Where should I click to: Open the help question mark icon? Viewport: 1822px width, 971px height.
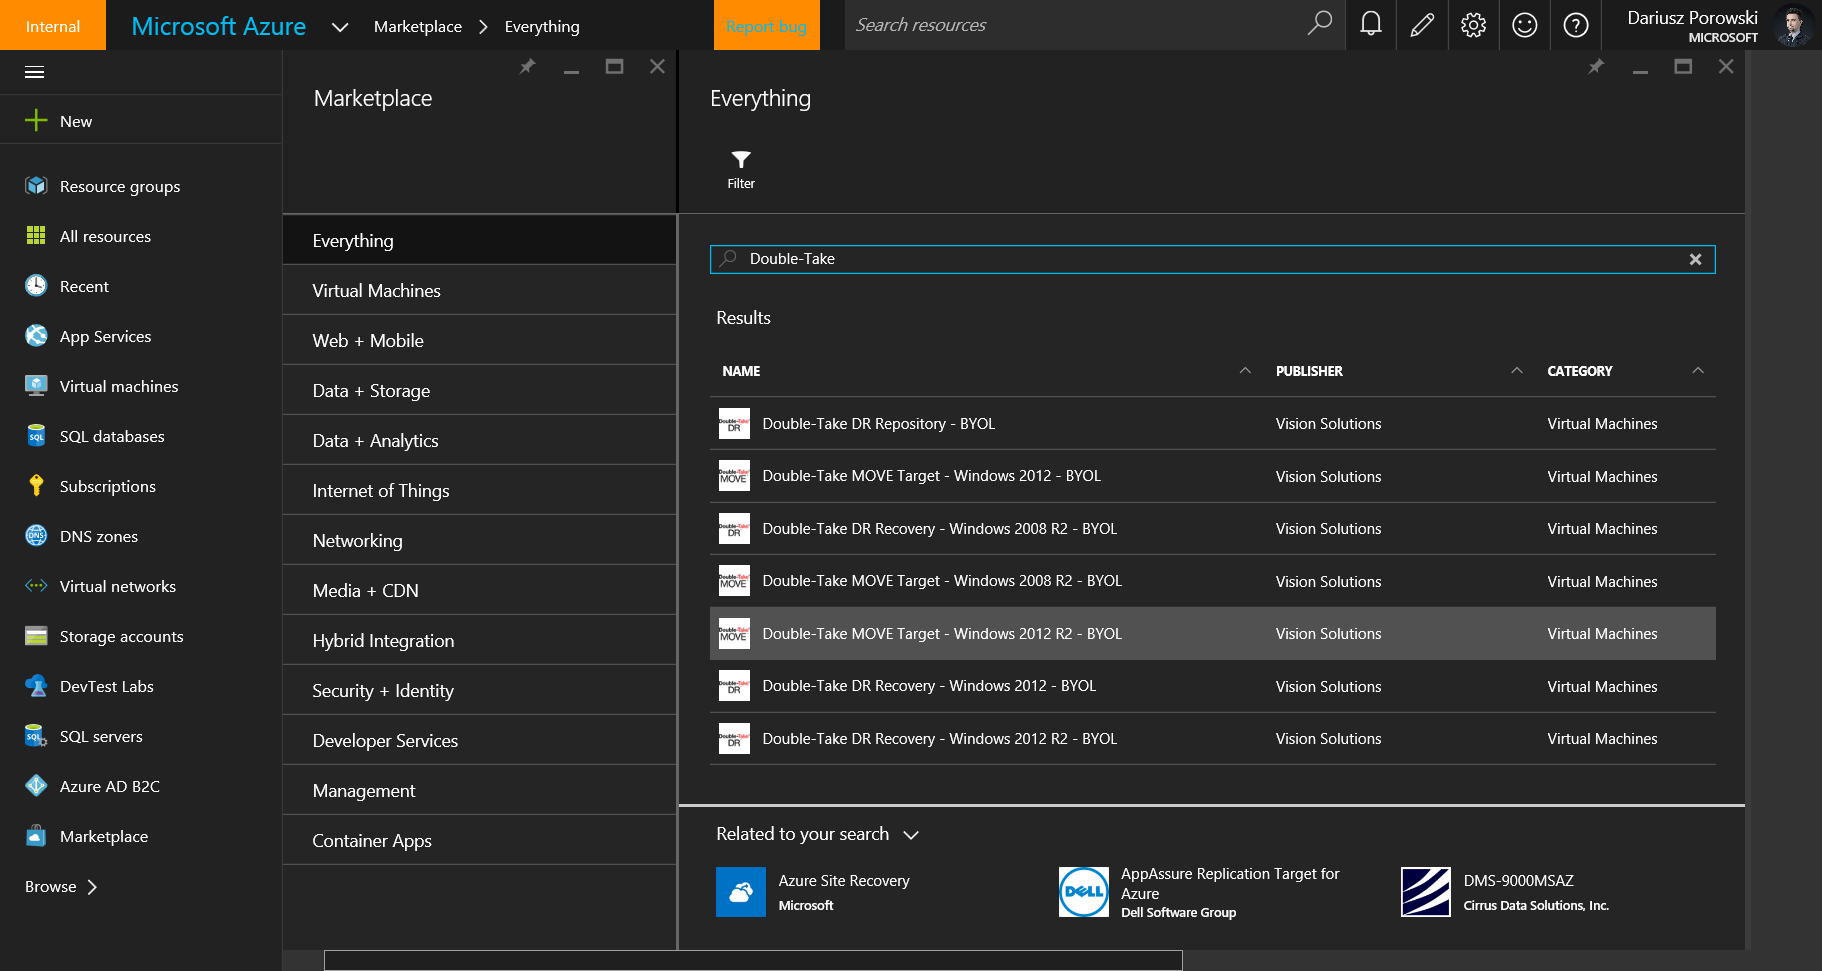(x=1576, y=24)
